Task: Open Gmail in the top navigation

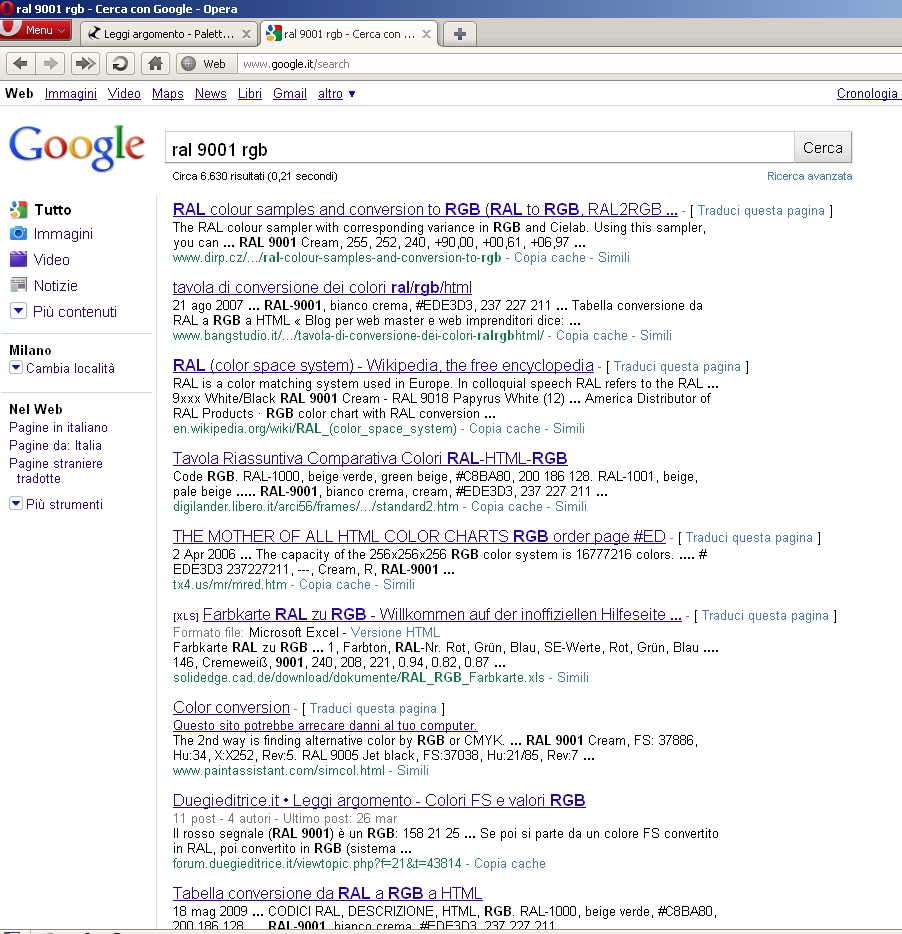Action: click(x=290, y=94)
